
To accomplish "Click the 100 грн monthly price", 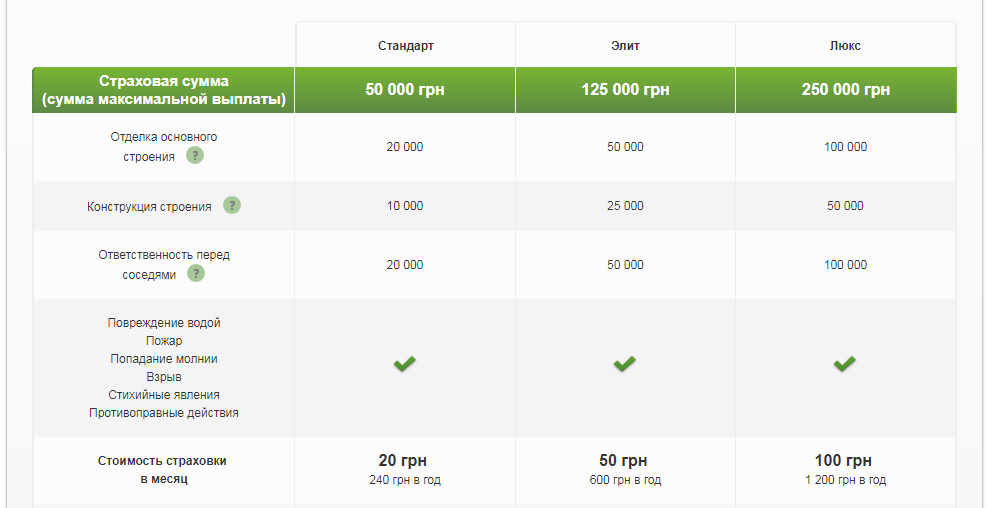I will [845, 461].
